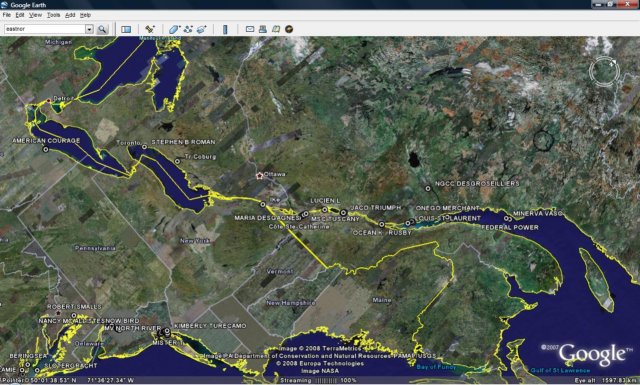640x385 pixels.
Task: Focus the search field containing eastnor
Action: [x=44, y=29]
